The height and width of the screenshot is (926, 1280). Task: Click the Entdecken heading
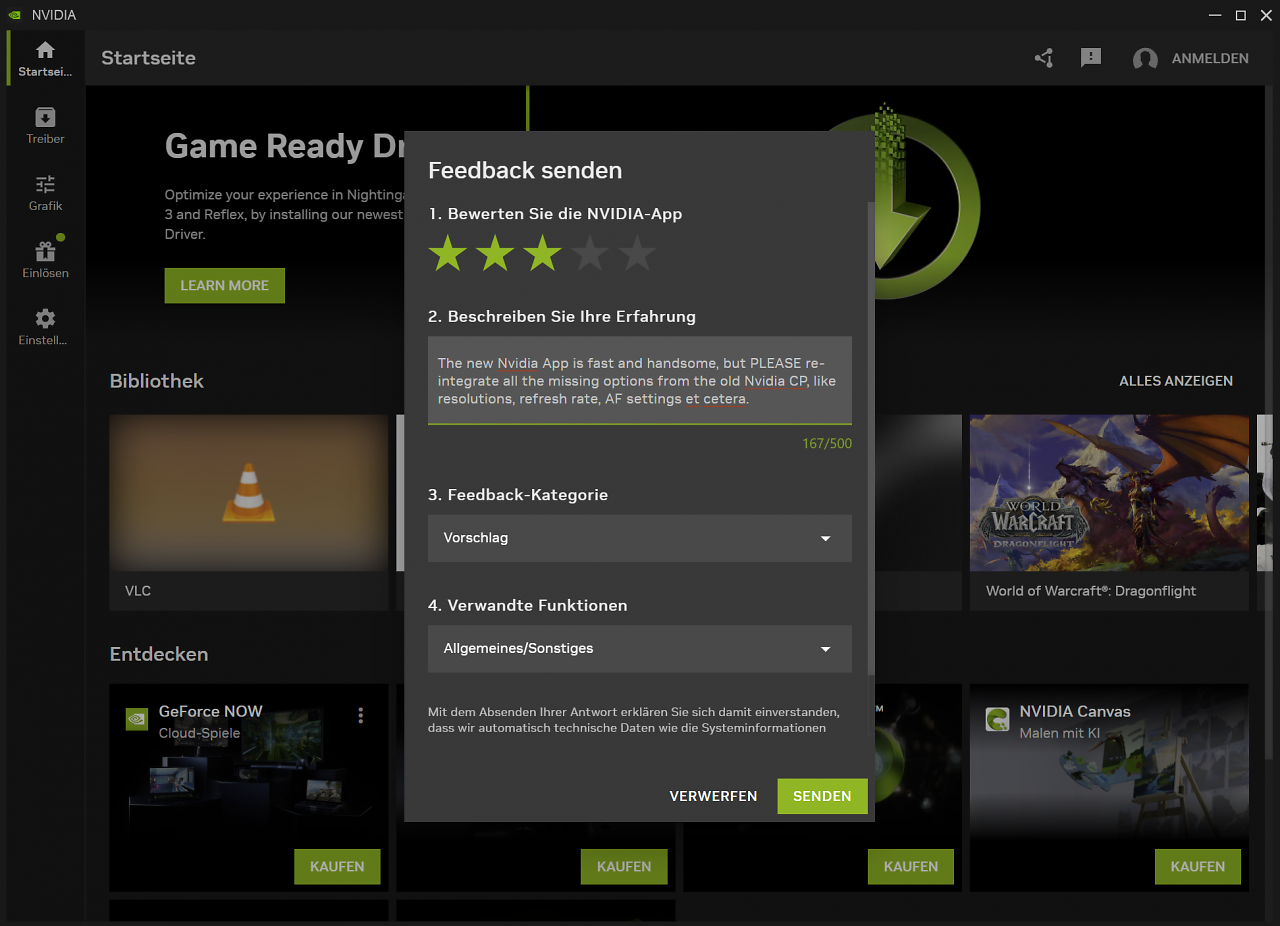(159, 654)
